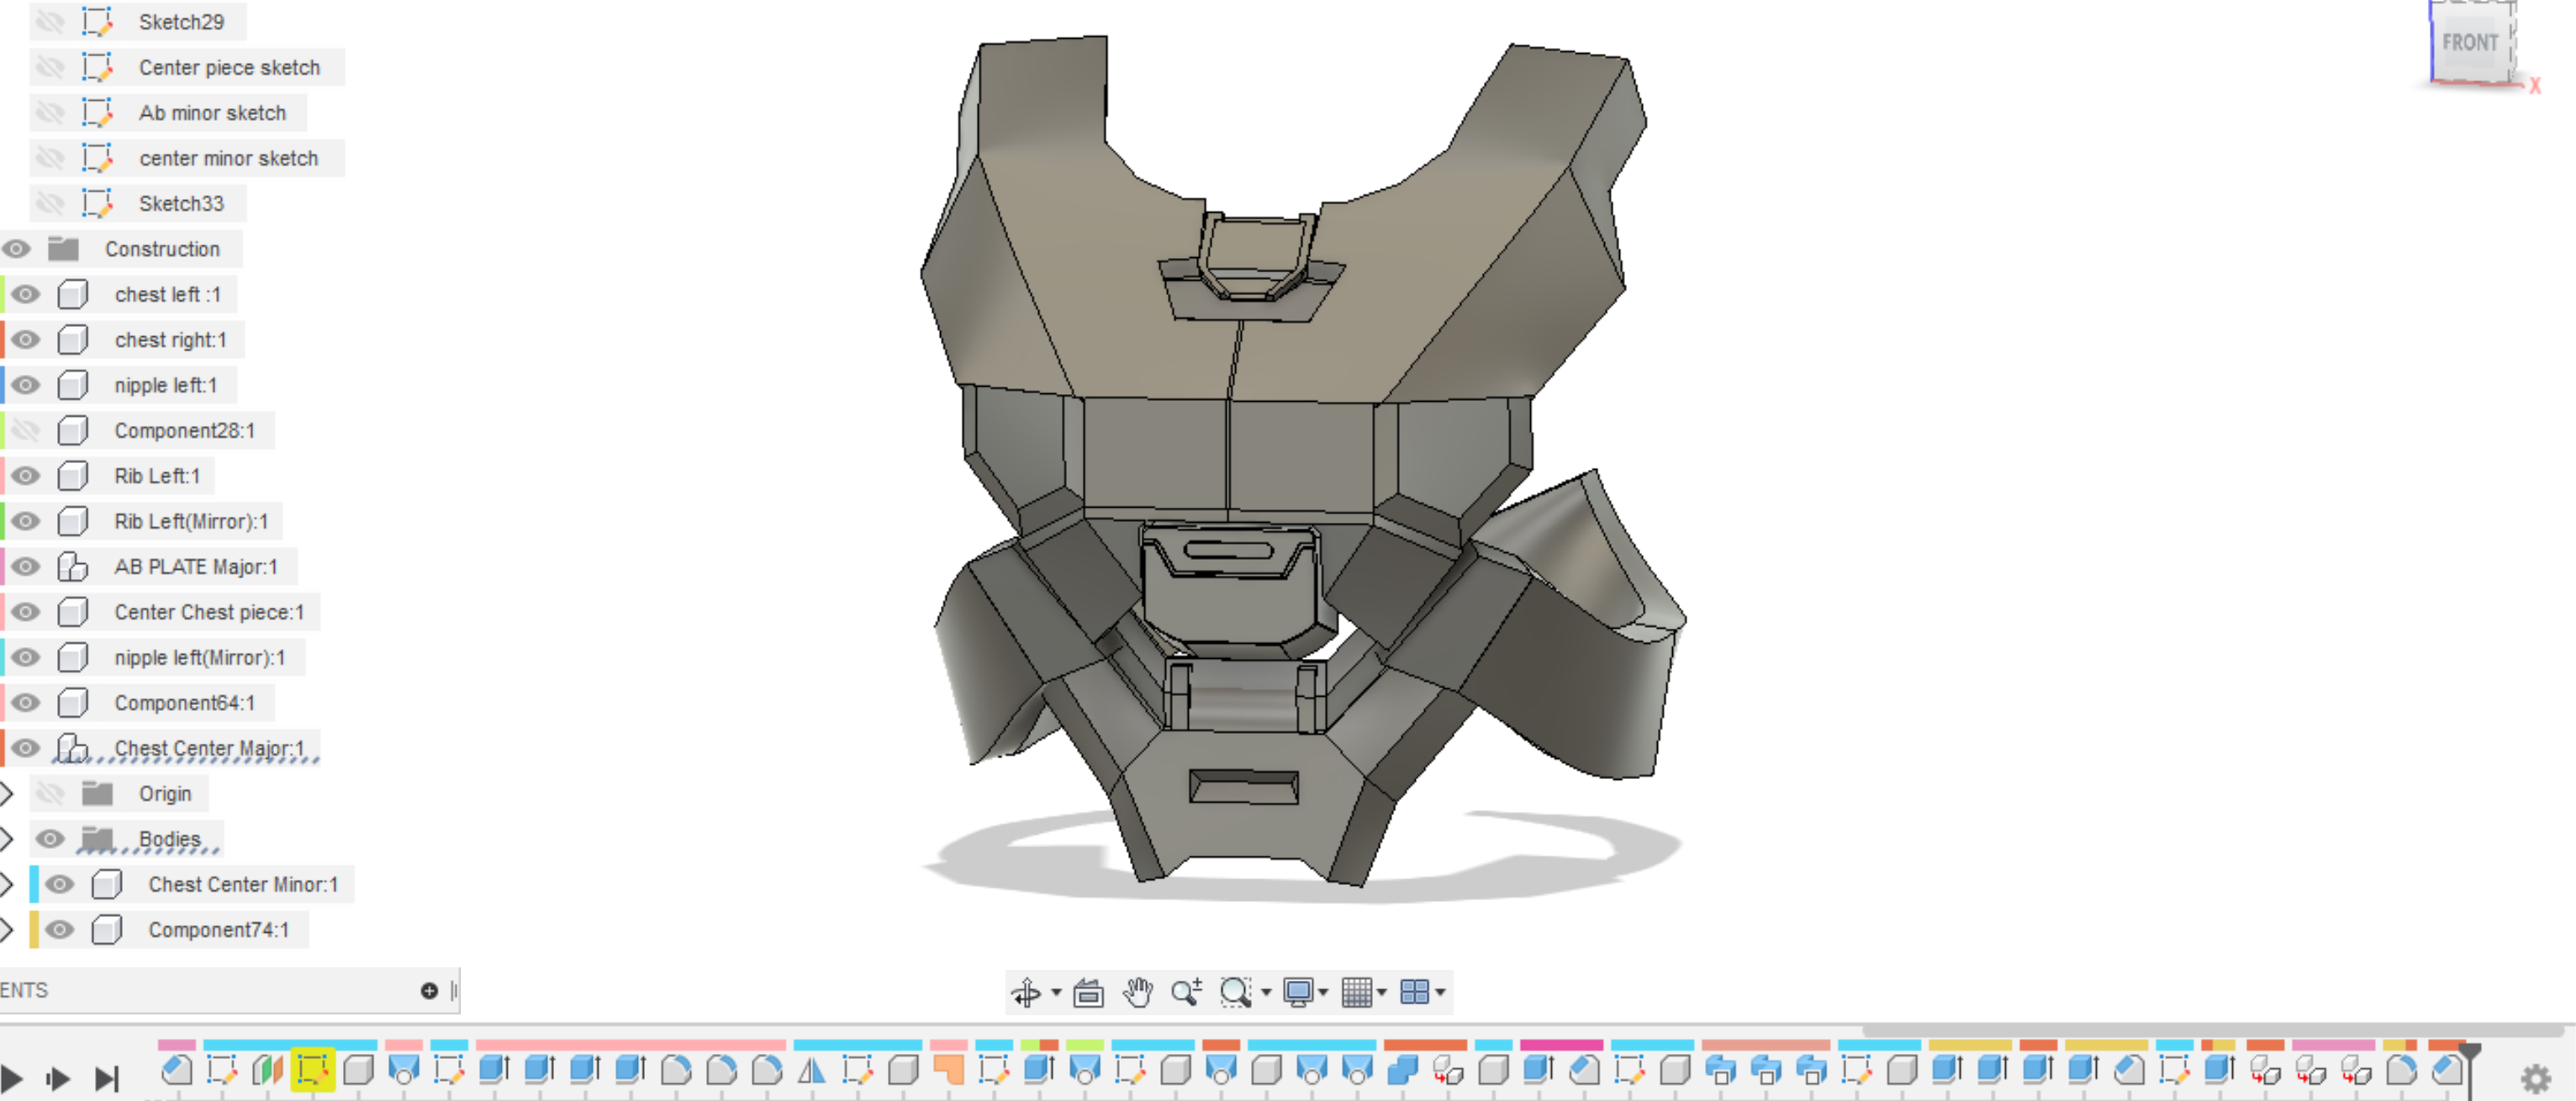
Task: Select the Center piece sketch item
Action: click(x=229, y=67)
